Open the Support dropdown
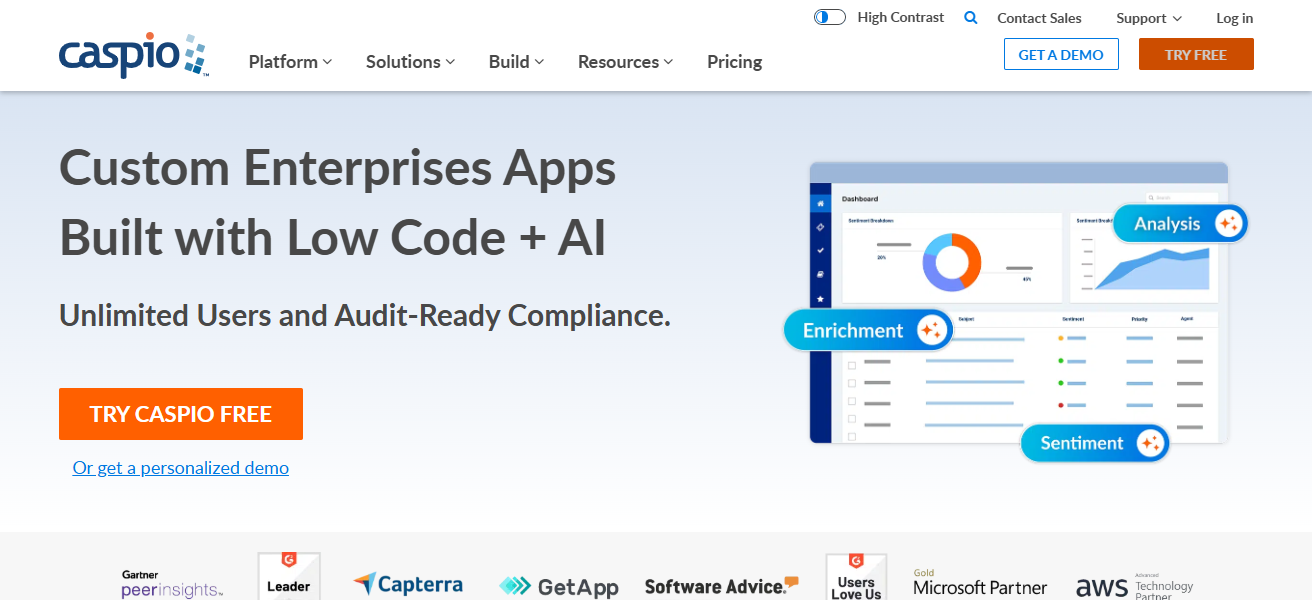The width and height of the screenshot is (1312, 600). (x=1149, y=18)
